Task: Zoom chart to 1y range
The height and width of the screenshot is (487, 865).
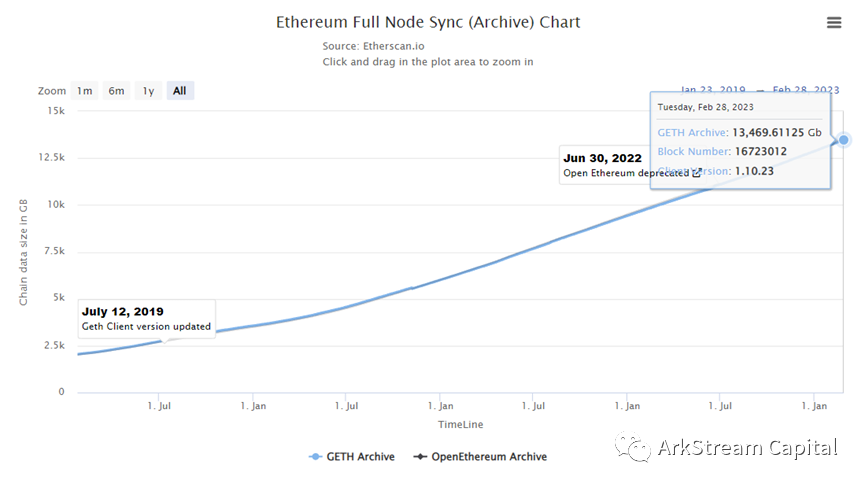Action: 148,91
